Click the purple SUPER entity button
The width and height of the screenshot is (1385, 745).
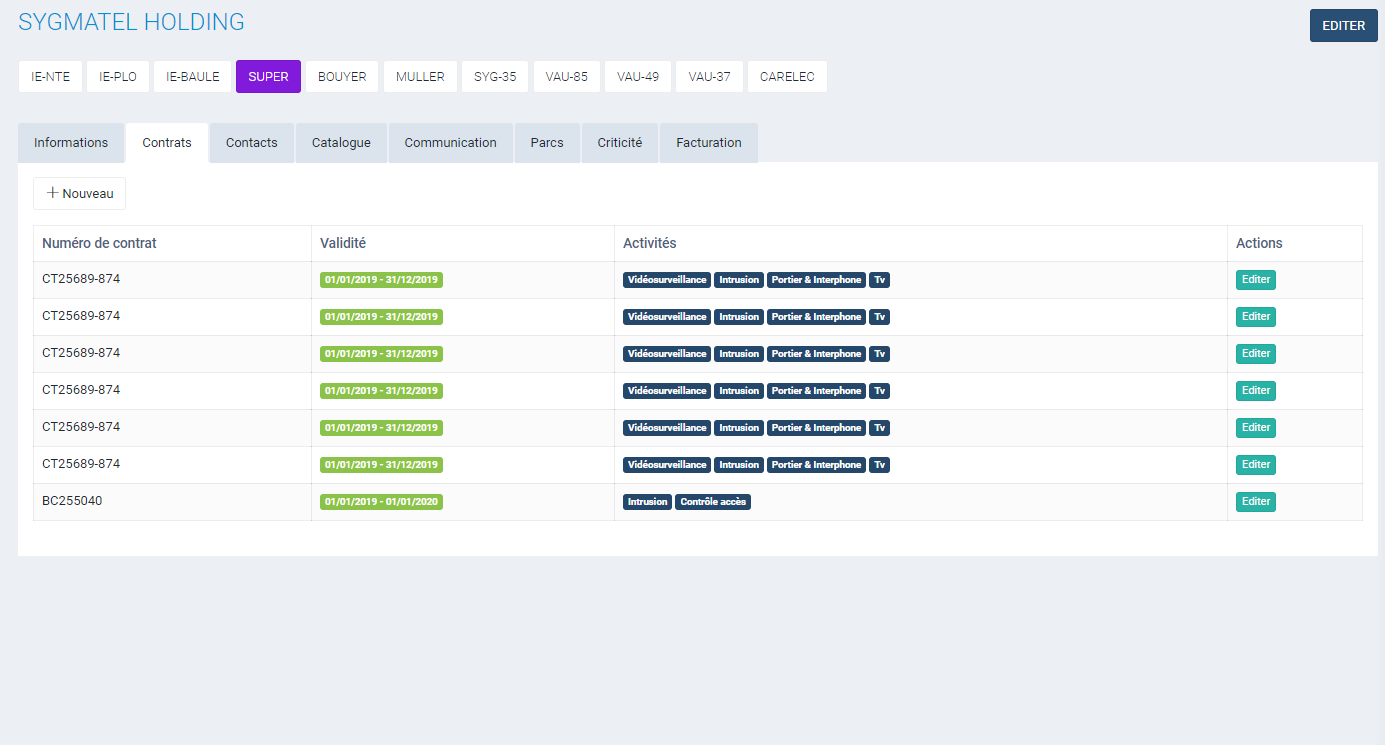pyautogui.click(x=268, y=77)
